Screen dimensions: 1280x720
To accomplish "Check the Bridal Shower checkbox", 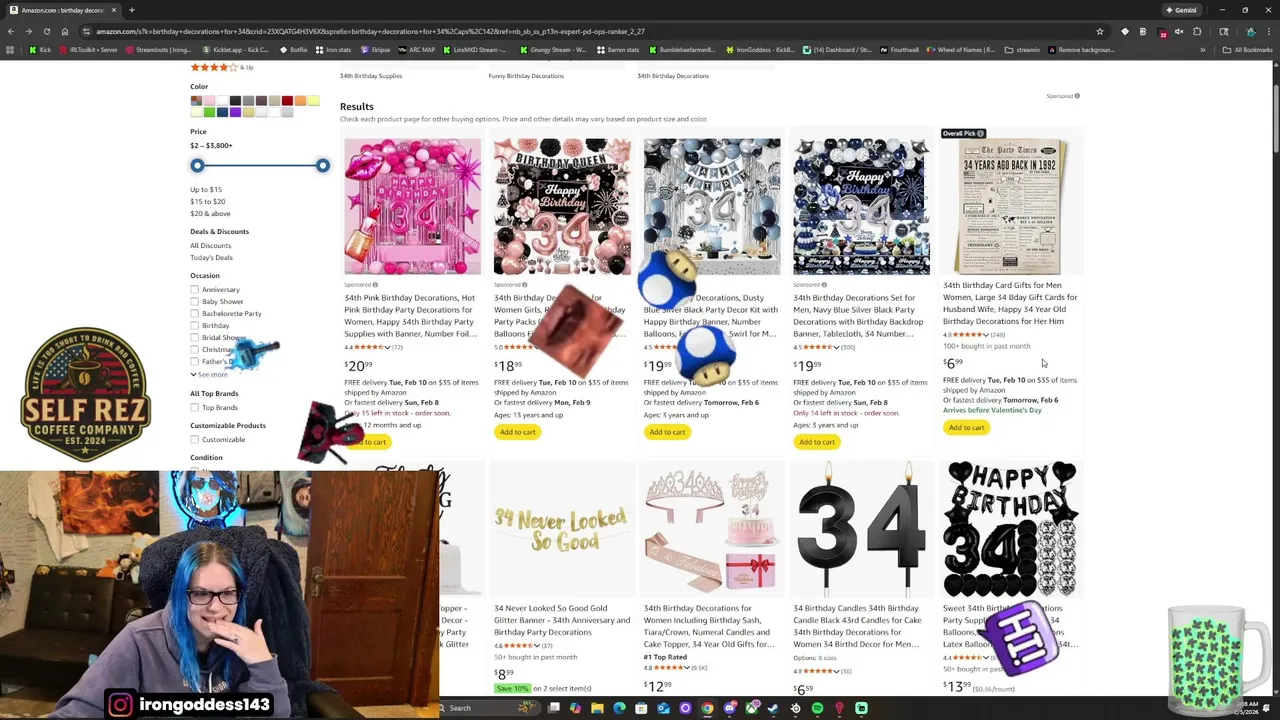I will (195, 337).
